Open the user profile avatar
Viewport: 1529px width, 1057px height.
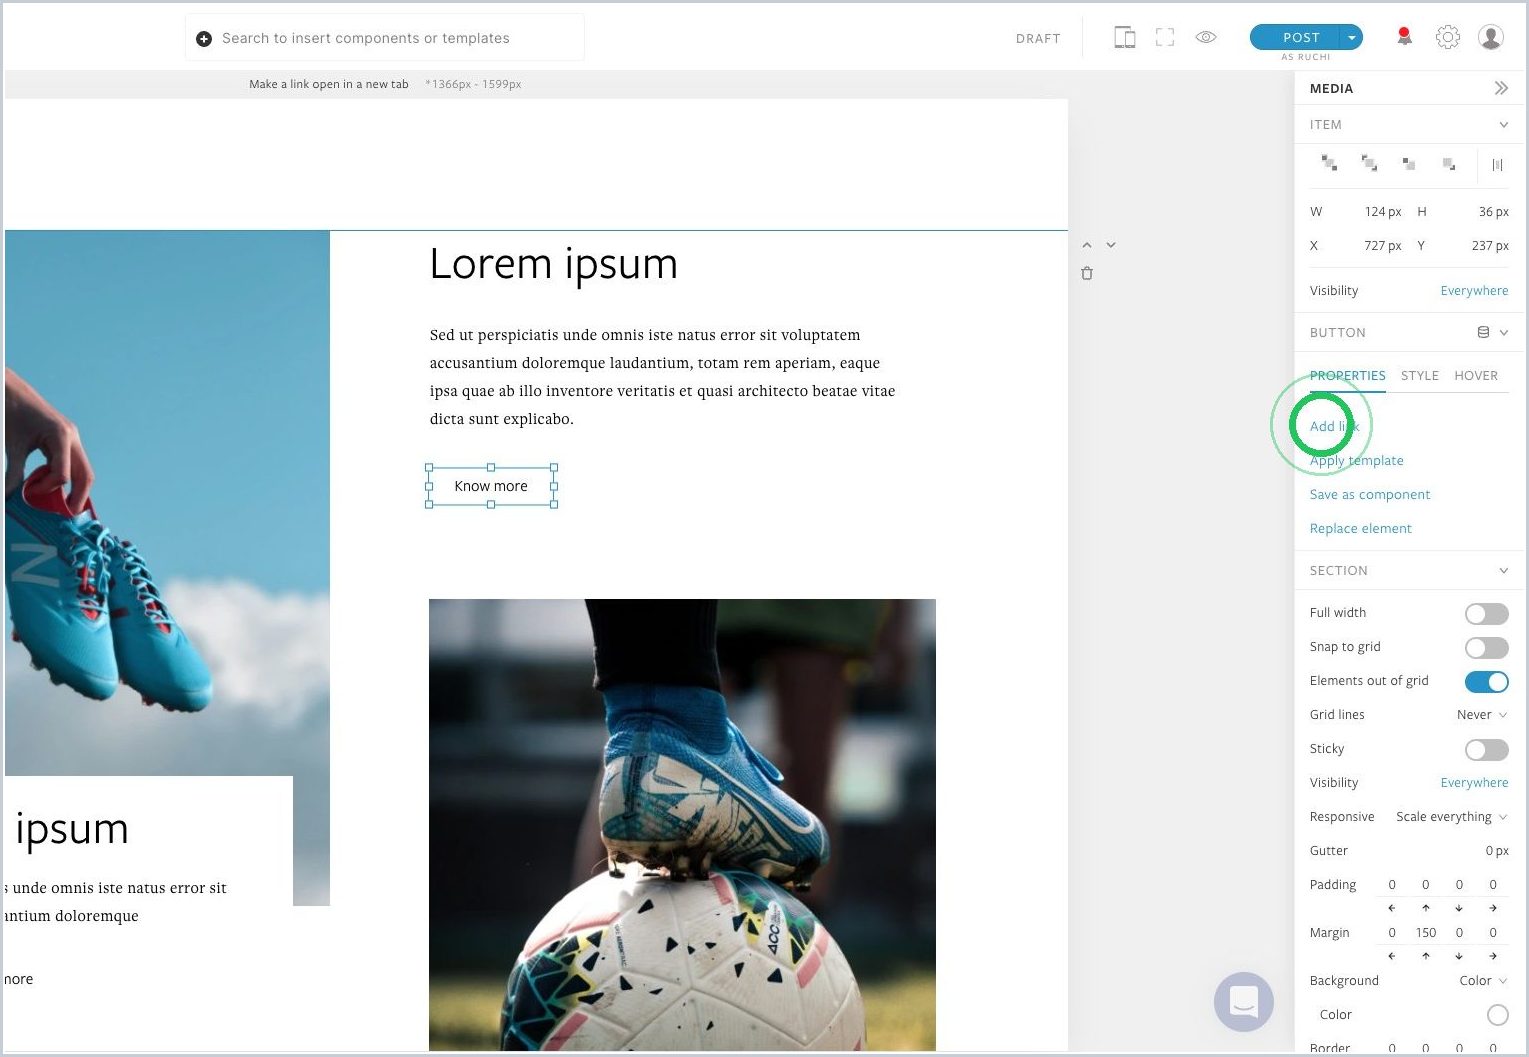(1491, 37)
